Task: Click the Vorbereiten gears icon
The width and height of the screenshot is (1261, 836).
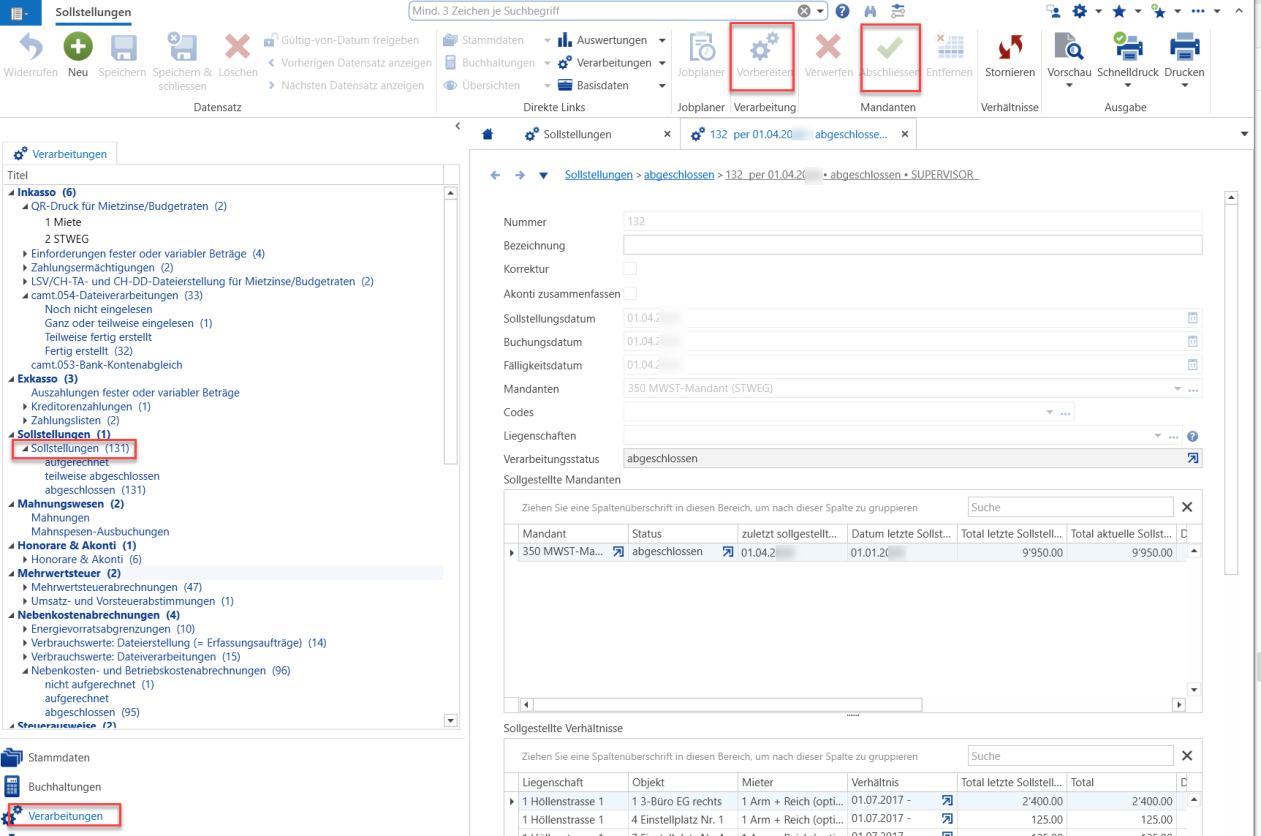Action: click(x=765, y=47)
